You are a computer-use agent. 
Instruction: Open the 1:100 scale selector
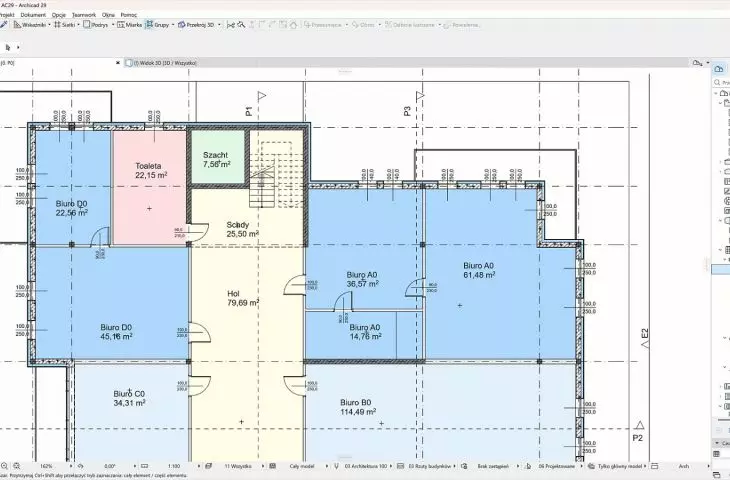(x=174, y=466)
